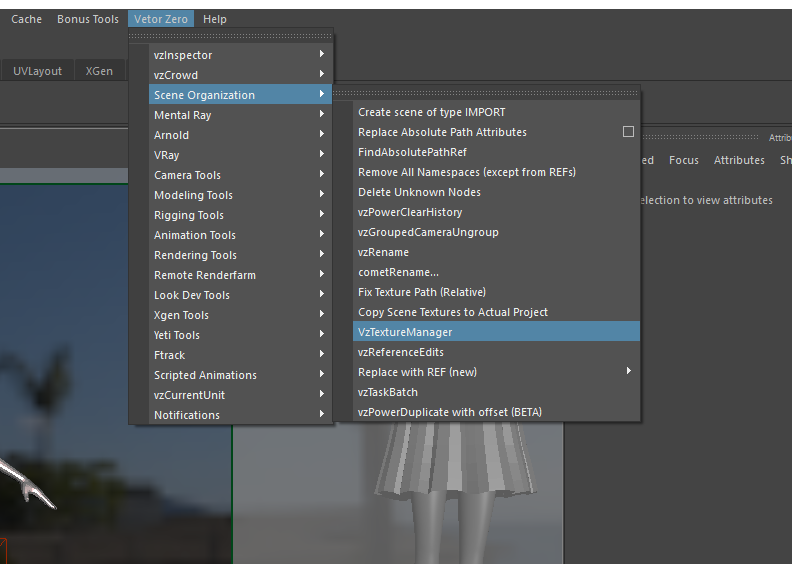This screenshot has width=792, height=564.
Task: Click Delete Unknown Nodes
Action: [x=419, y=192]
